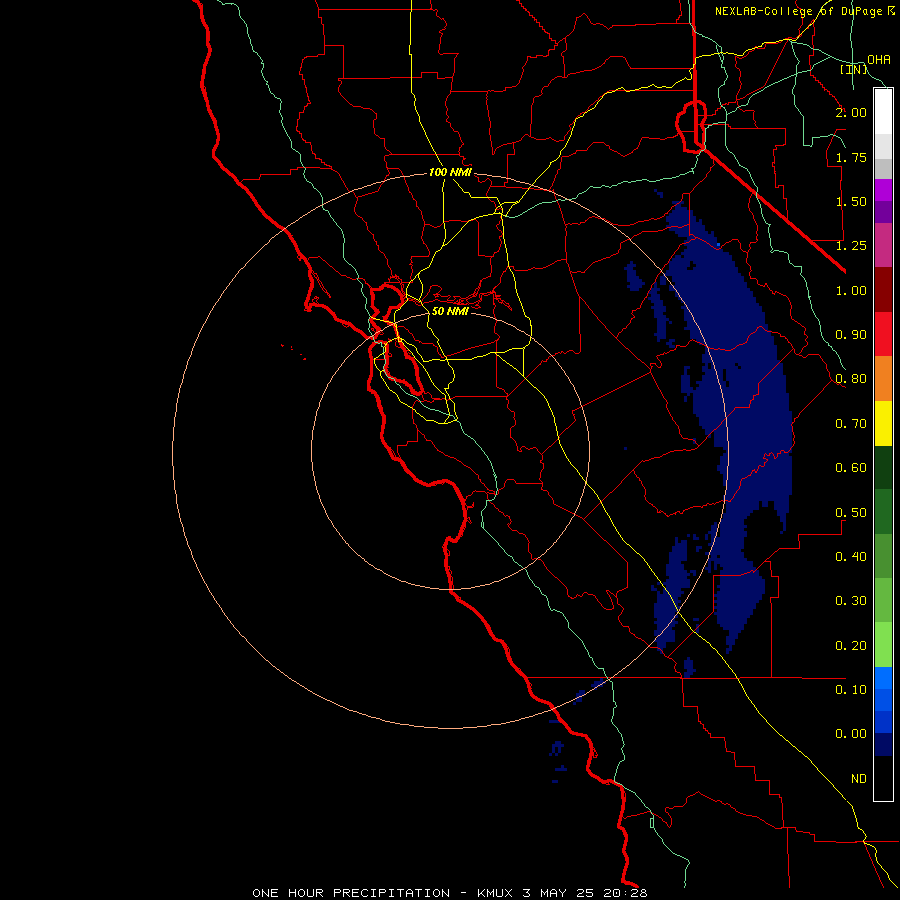The height and width of the screenshot is (900, 900).
Task: Pick the dark green swatch beside 0.60
Action: 883,468
